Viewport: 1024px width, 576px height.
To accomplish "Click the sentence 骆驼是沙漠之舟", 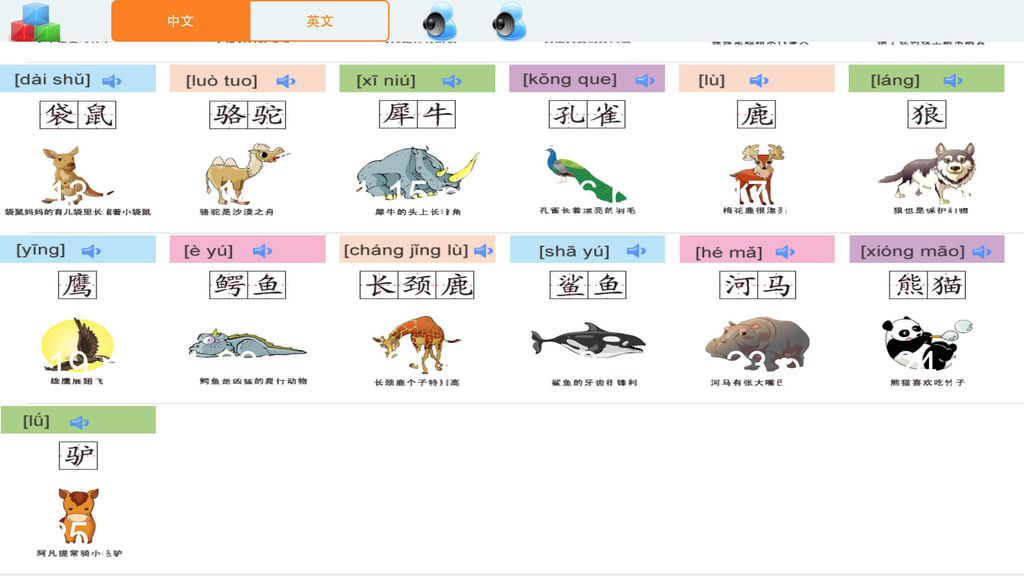I will tap(236, 212).
